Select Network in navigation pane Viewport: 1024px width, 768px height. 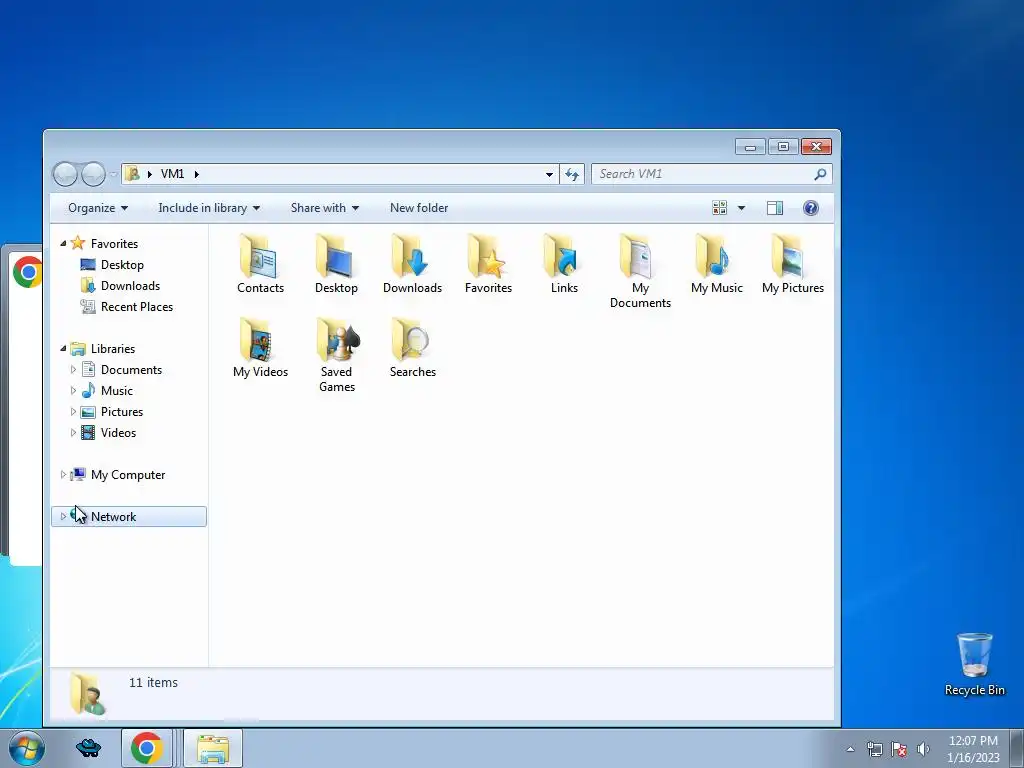[x=129, y=517]
